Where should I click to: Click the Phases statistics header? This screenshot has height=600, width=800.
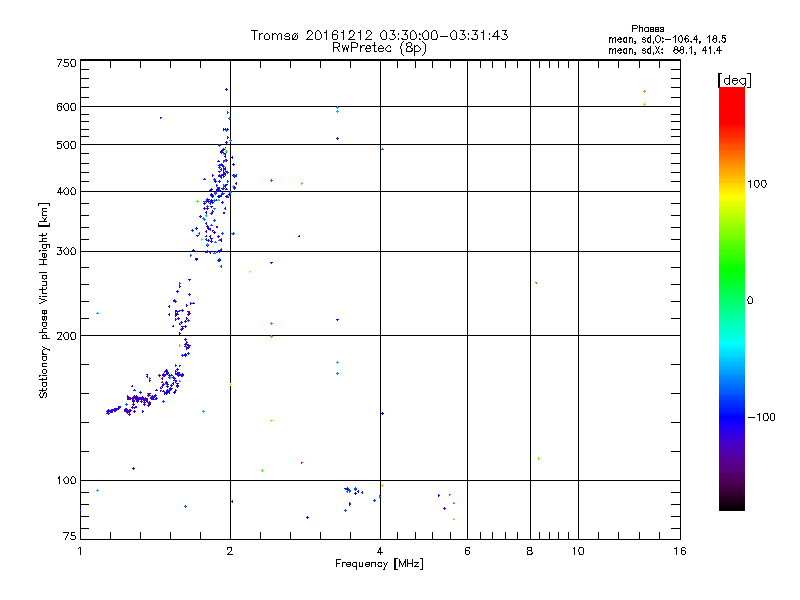(647, 29)
